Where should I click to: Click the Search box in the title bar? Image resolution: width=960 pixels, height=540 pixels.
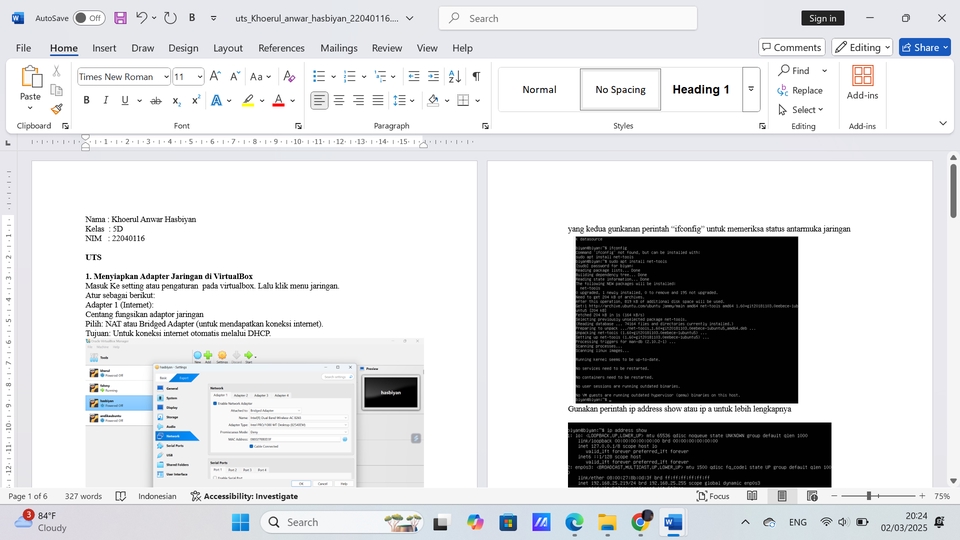[568, 18]
